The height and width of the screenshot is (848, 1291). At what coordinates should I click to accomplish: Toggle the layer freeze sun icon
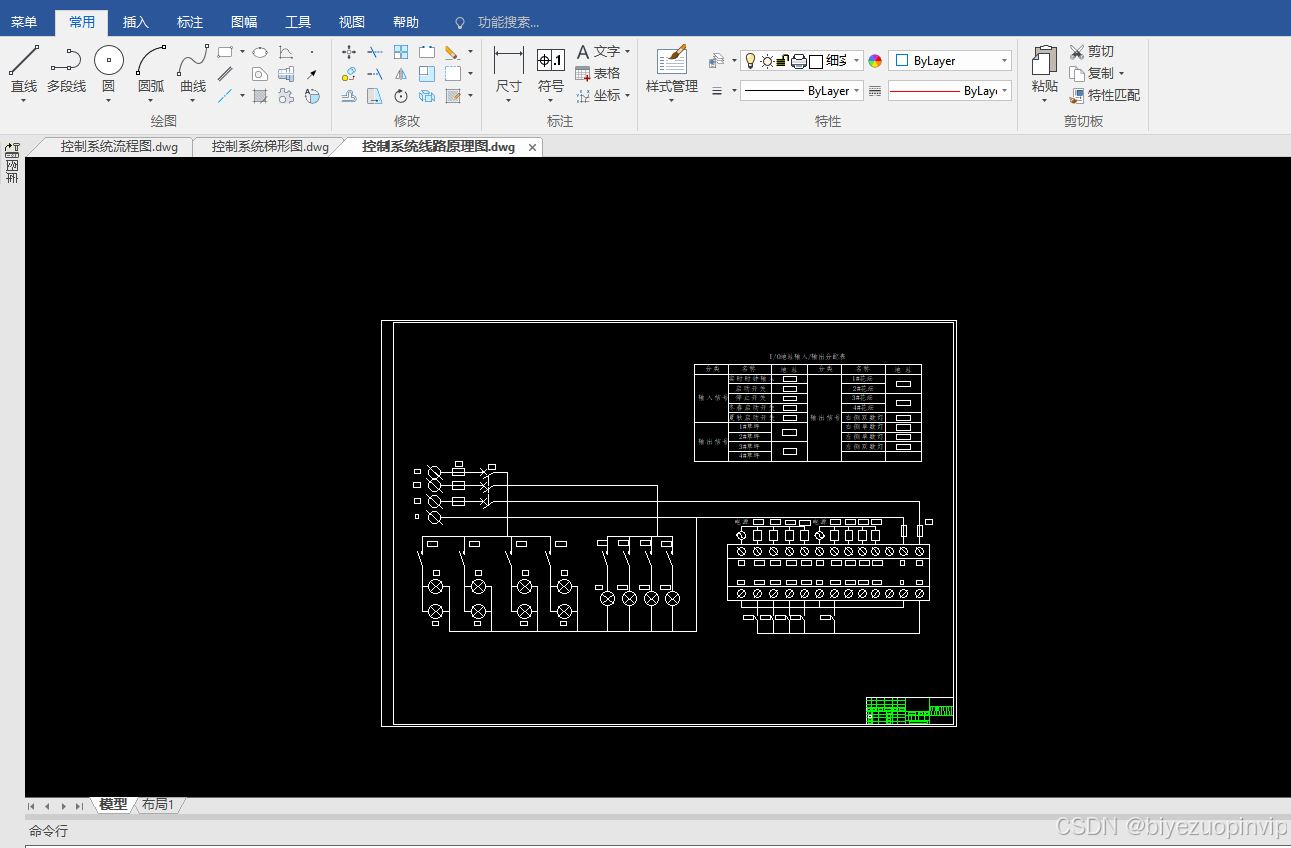tap(767, 61)
